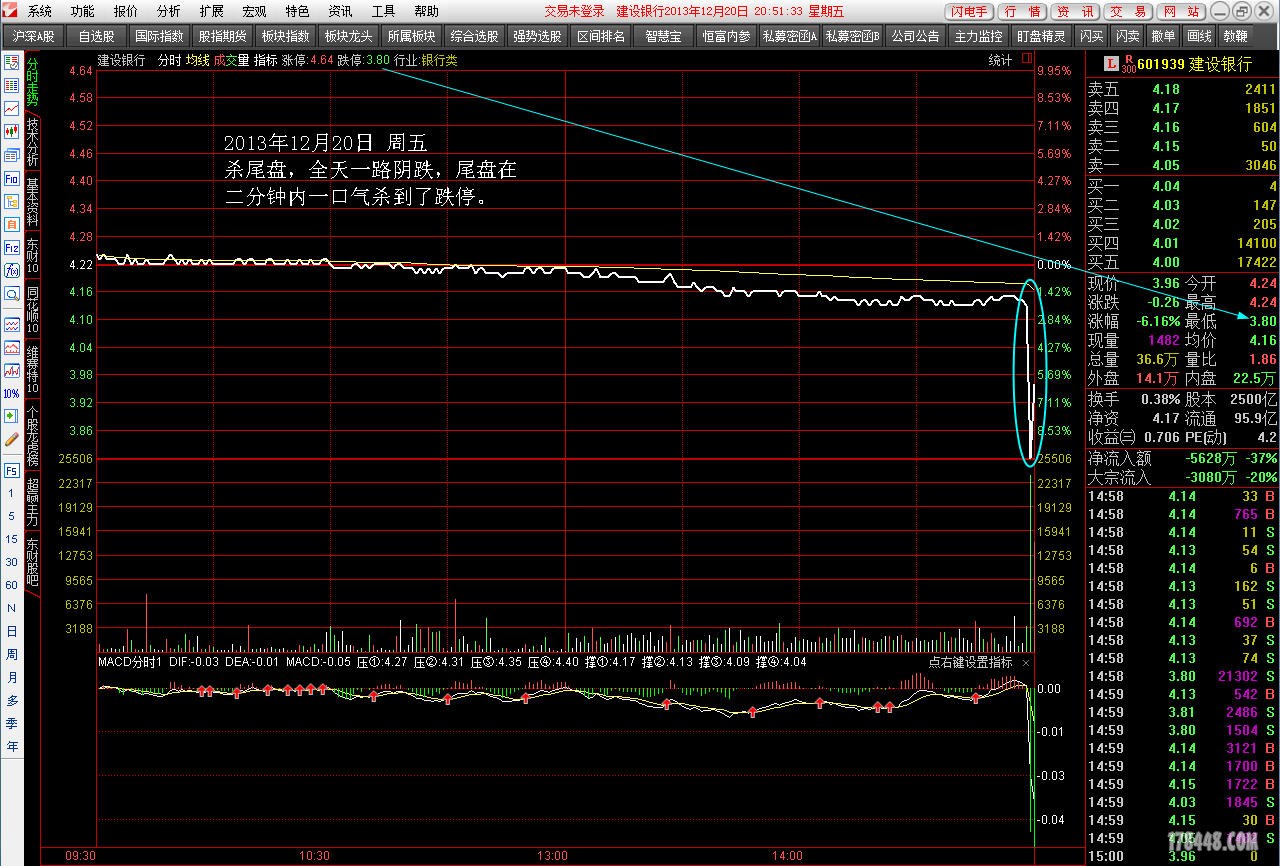Viewport: 1280px width, 866px height.
Task: Select the 60-minute period in left sidebar
Action: pyautogui.click(x=12, y=585)
